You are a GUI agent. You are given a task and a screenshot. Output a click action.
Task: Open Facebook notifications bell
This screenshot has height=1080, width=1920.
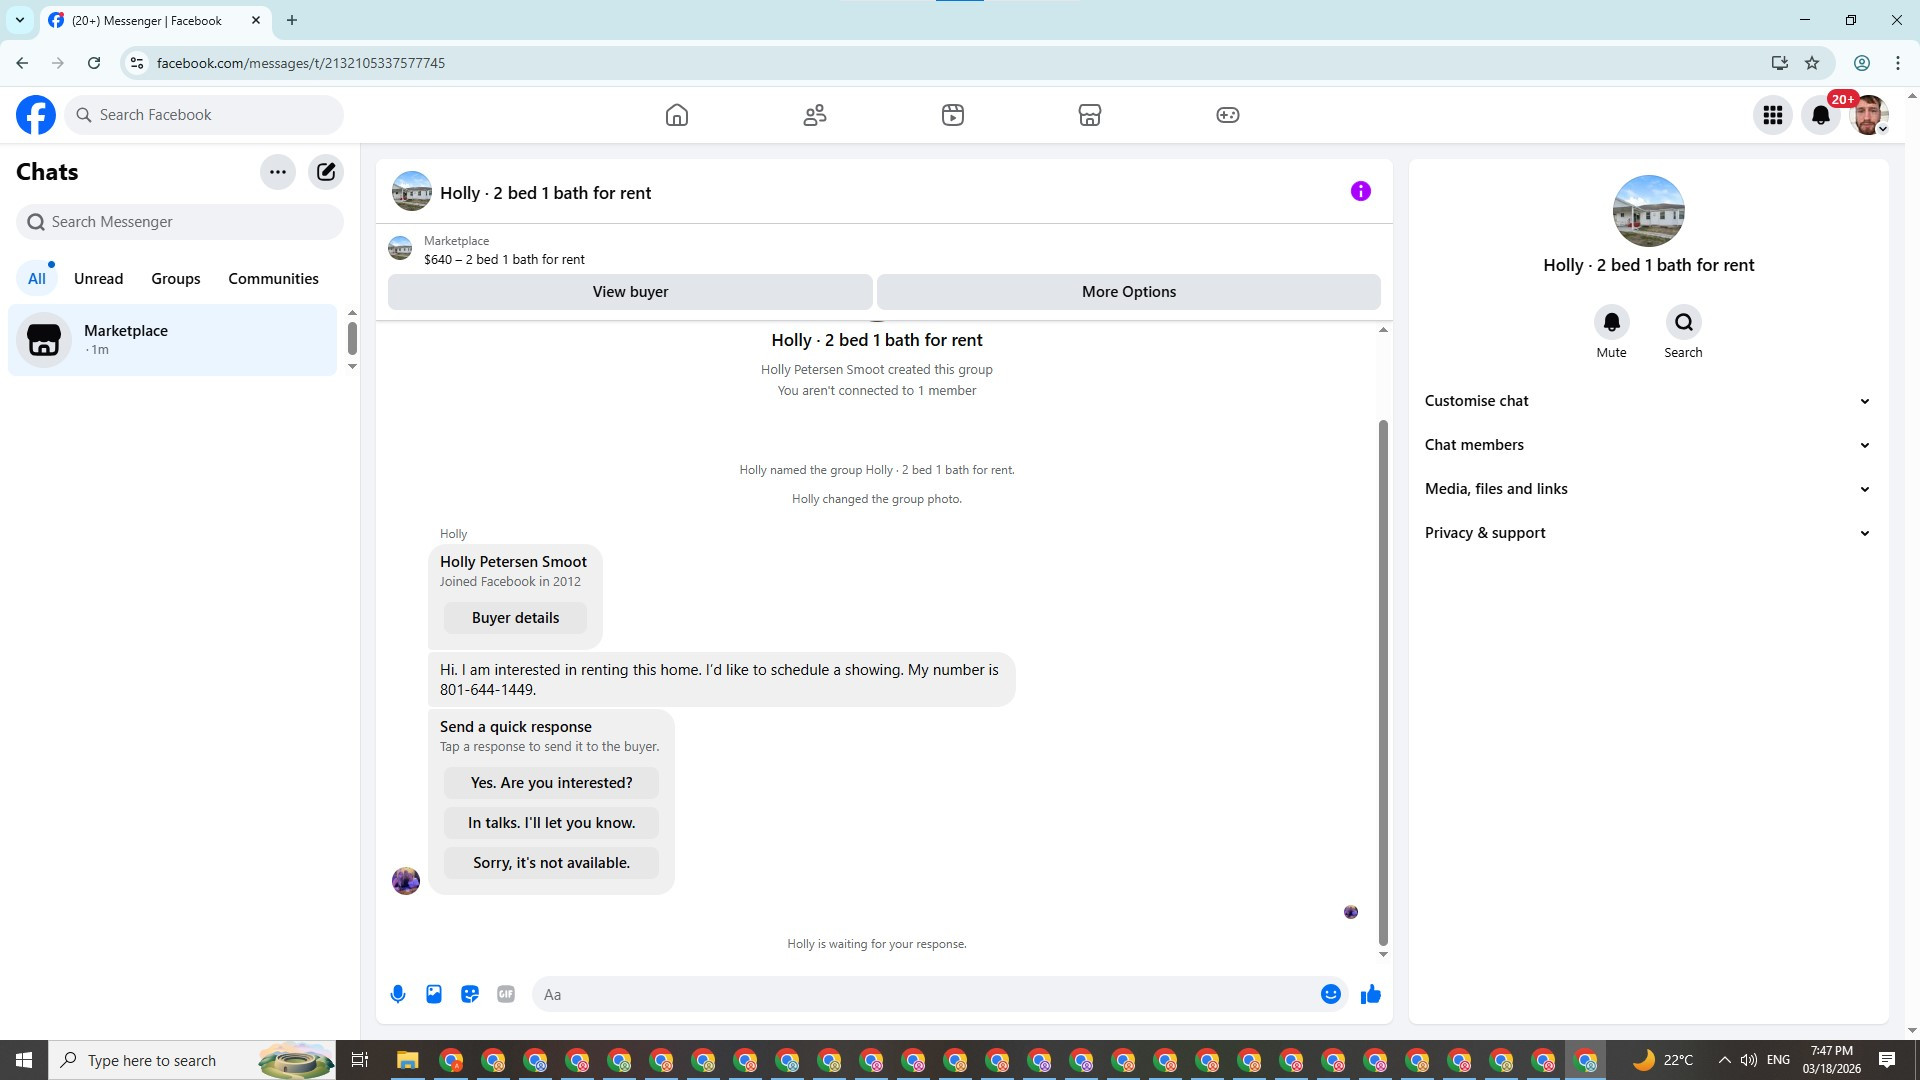(x=1821, y=115)
